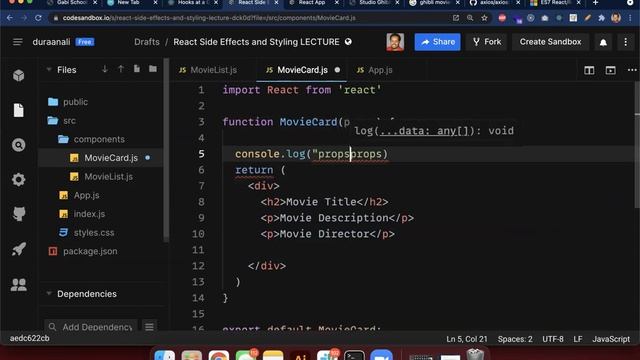Viewport: 640px width, 360px height.
Task: Toggle split editor layout icon
Action: [589, 70]
